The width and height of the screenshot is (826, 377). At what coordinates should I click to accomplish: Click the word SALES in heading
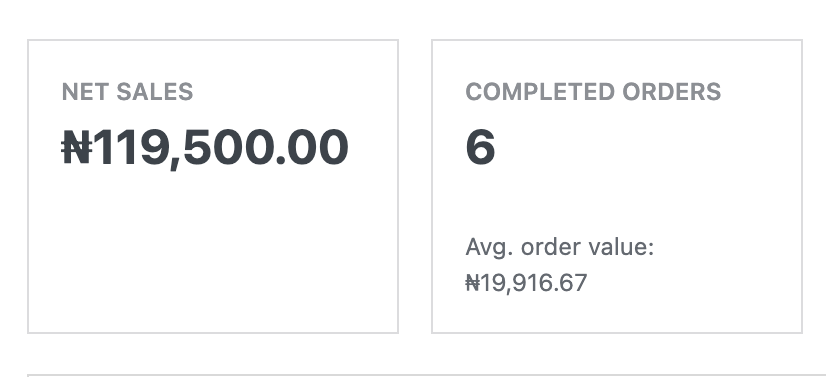pos(154,92)
